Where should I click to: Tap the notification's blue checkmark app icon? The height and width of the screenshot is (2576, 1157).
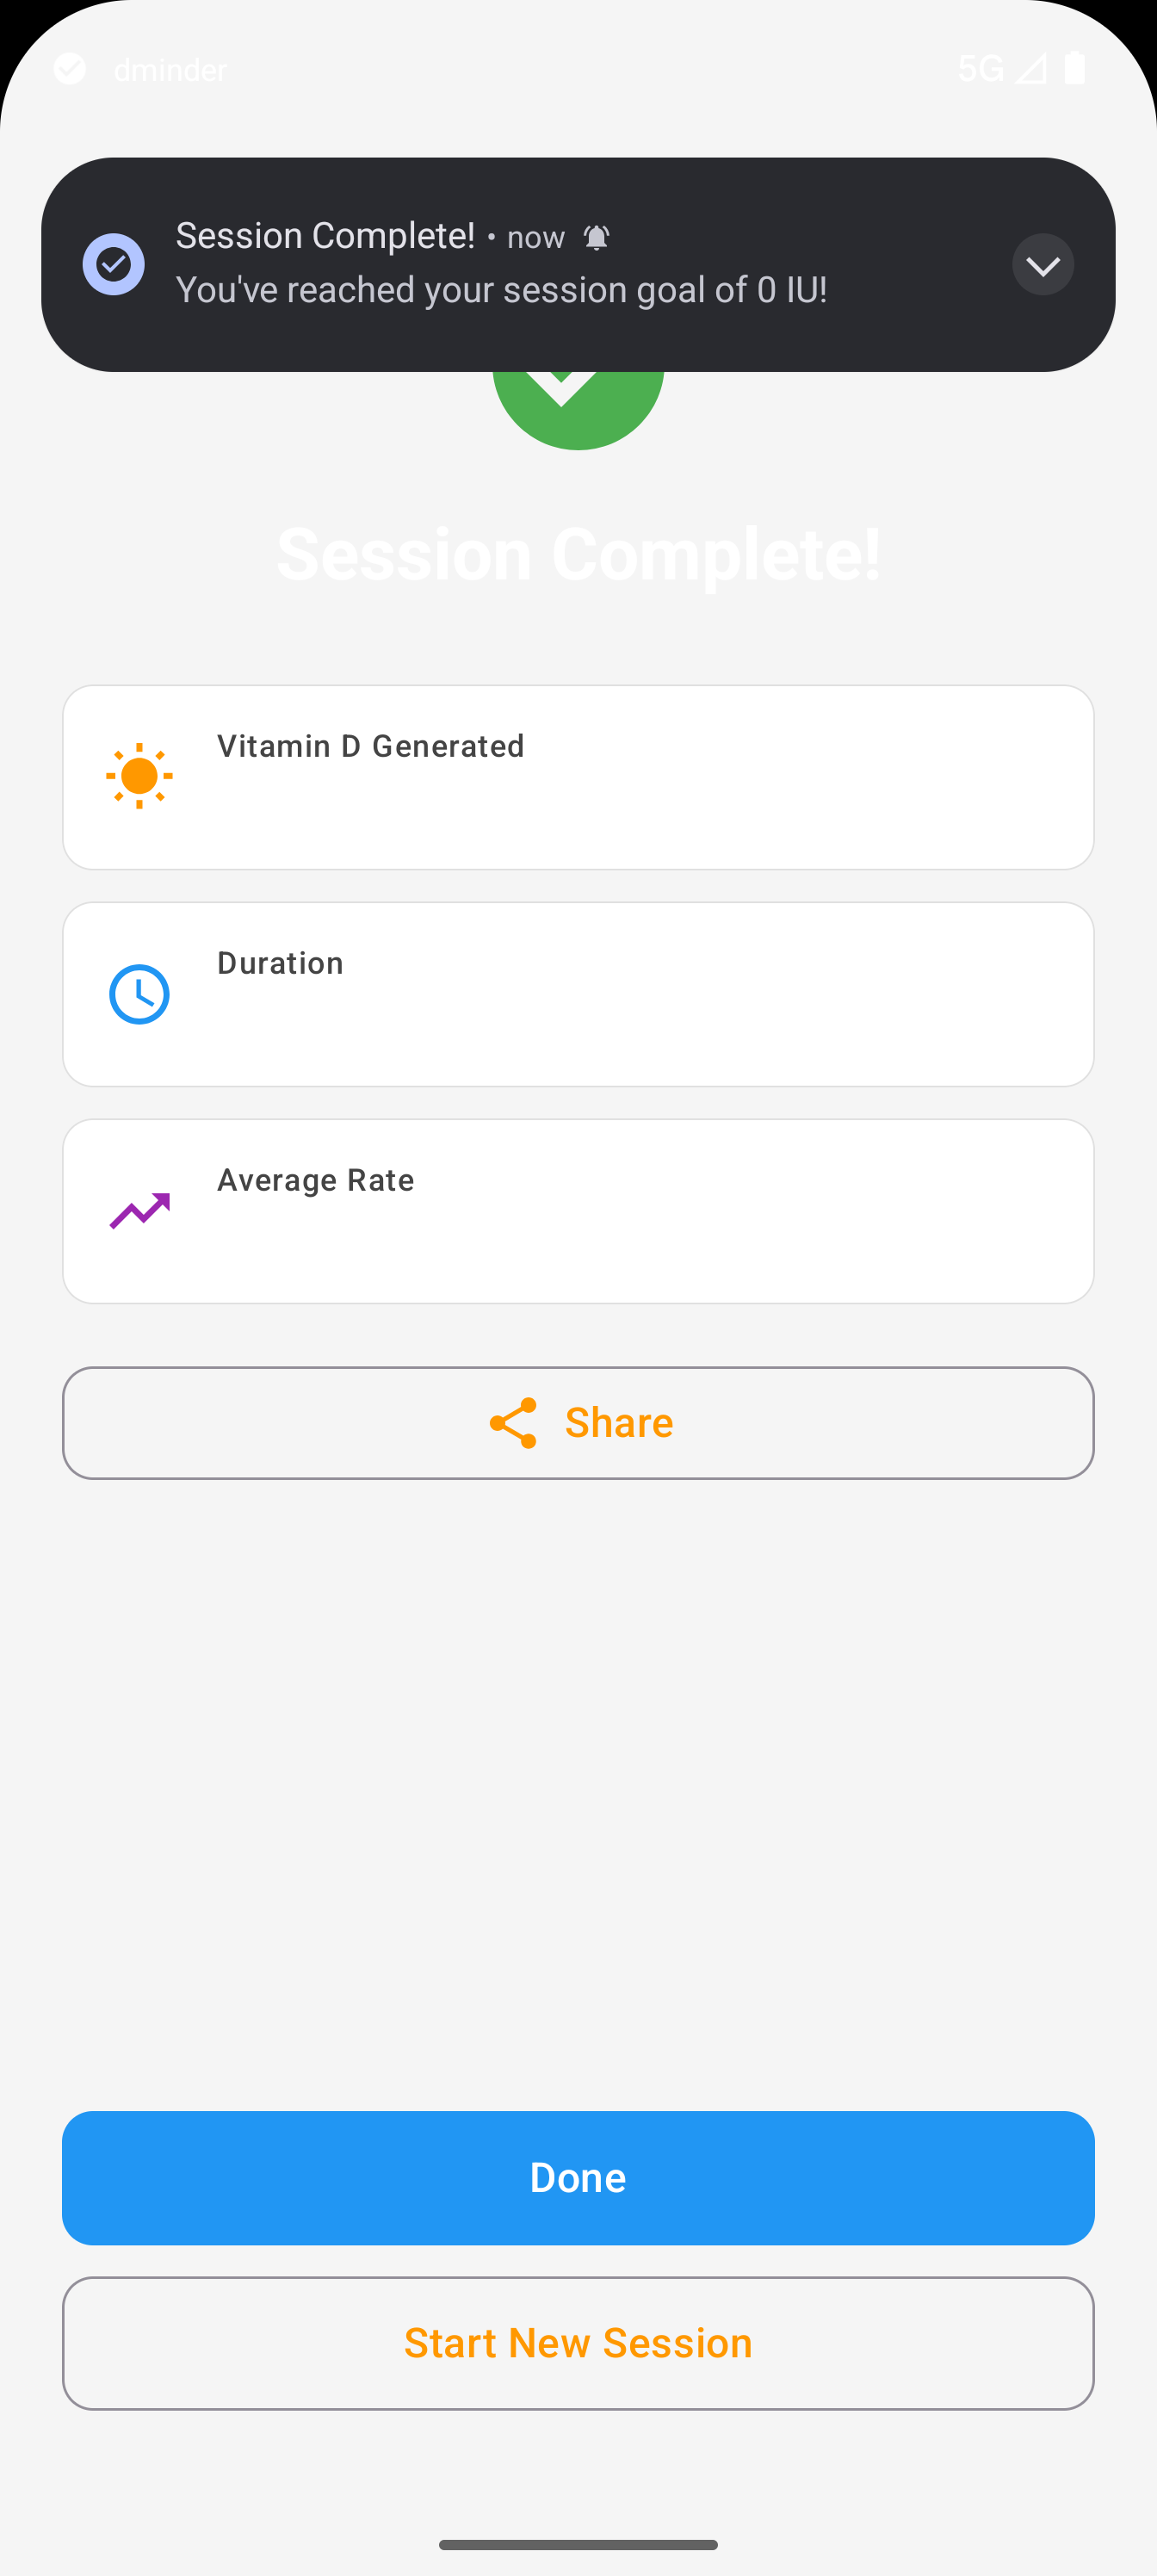pyautogui.click(x=113, y=264)
